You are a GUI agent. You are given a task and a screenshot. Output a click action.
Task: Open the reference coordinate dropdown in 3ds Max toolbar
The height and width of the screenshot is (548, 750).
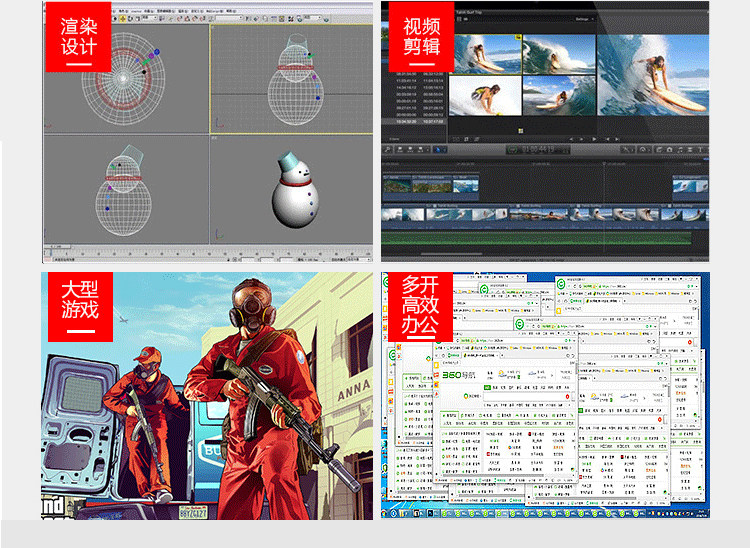(x=150, y=17)
